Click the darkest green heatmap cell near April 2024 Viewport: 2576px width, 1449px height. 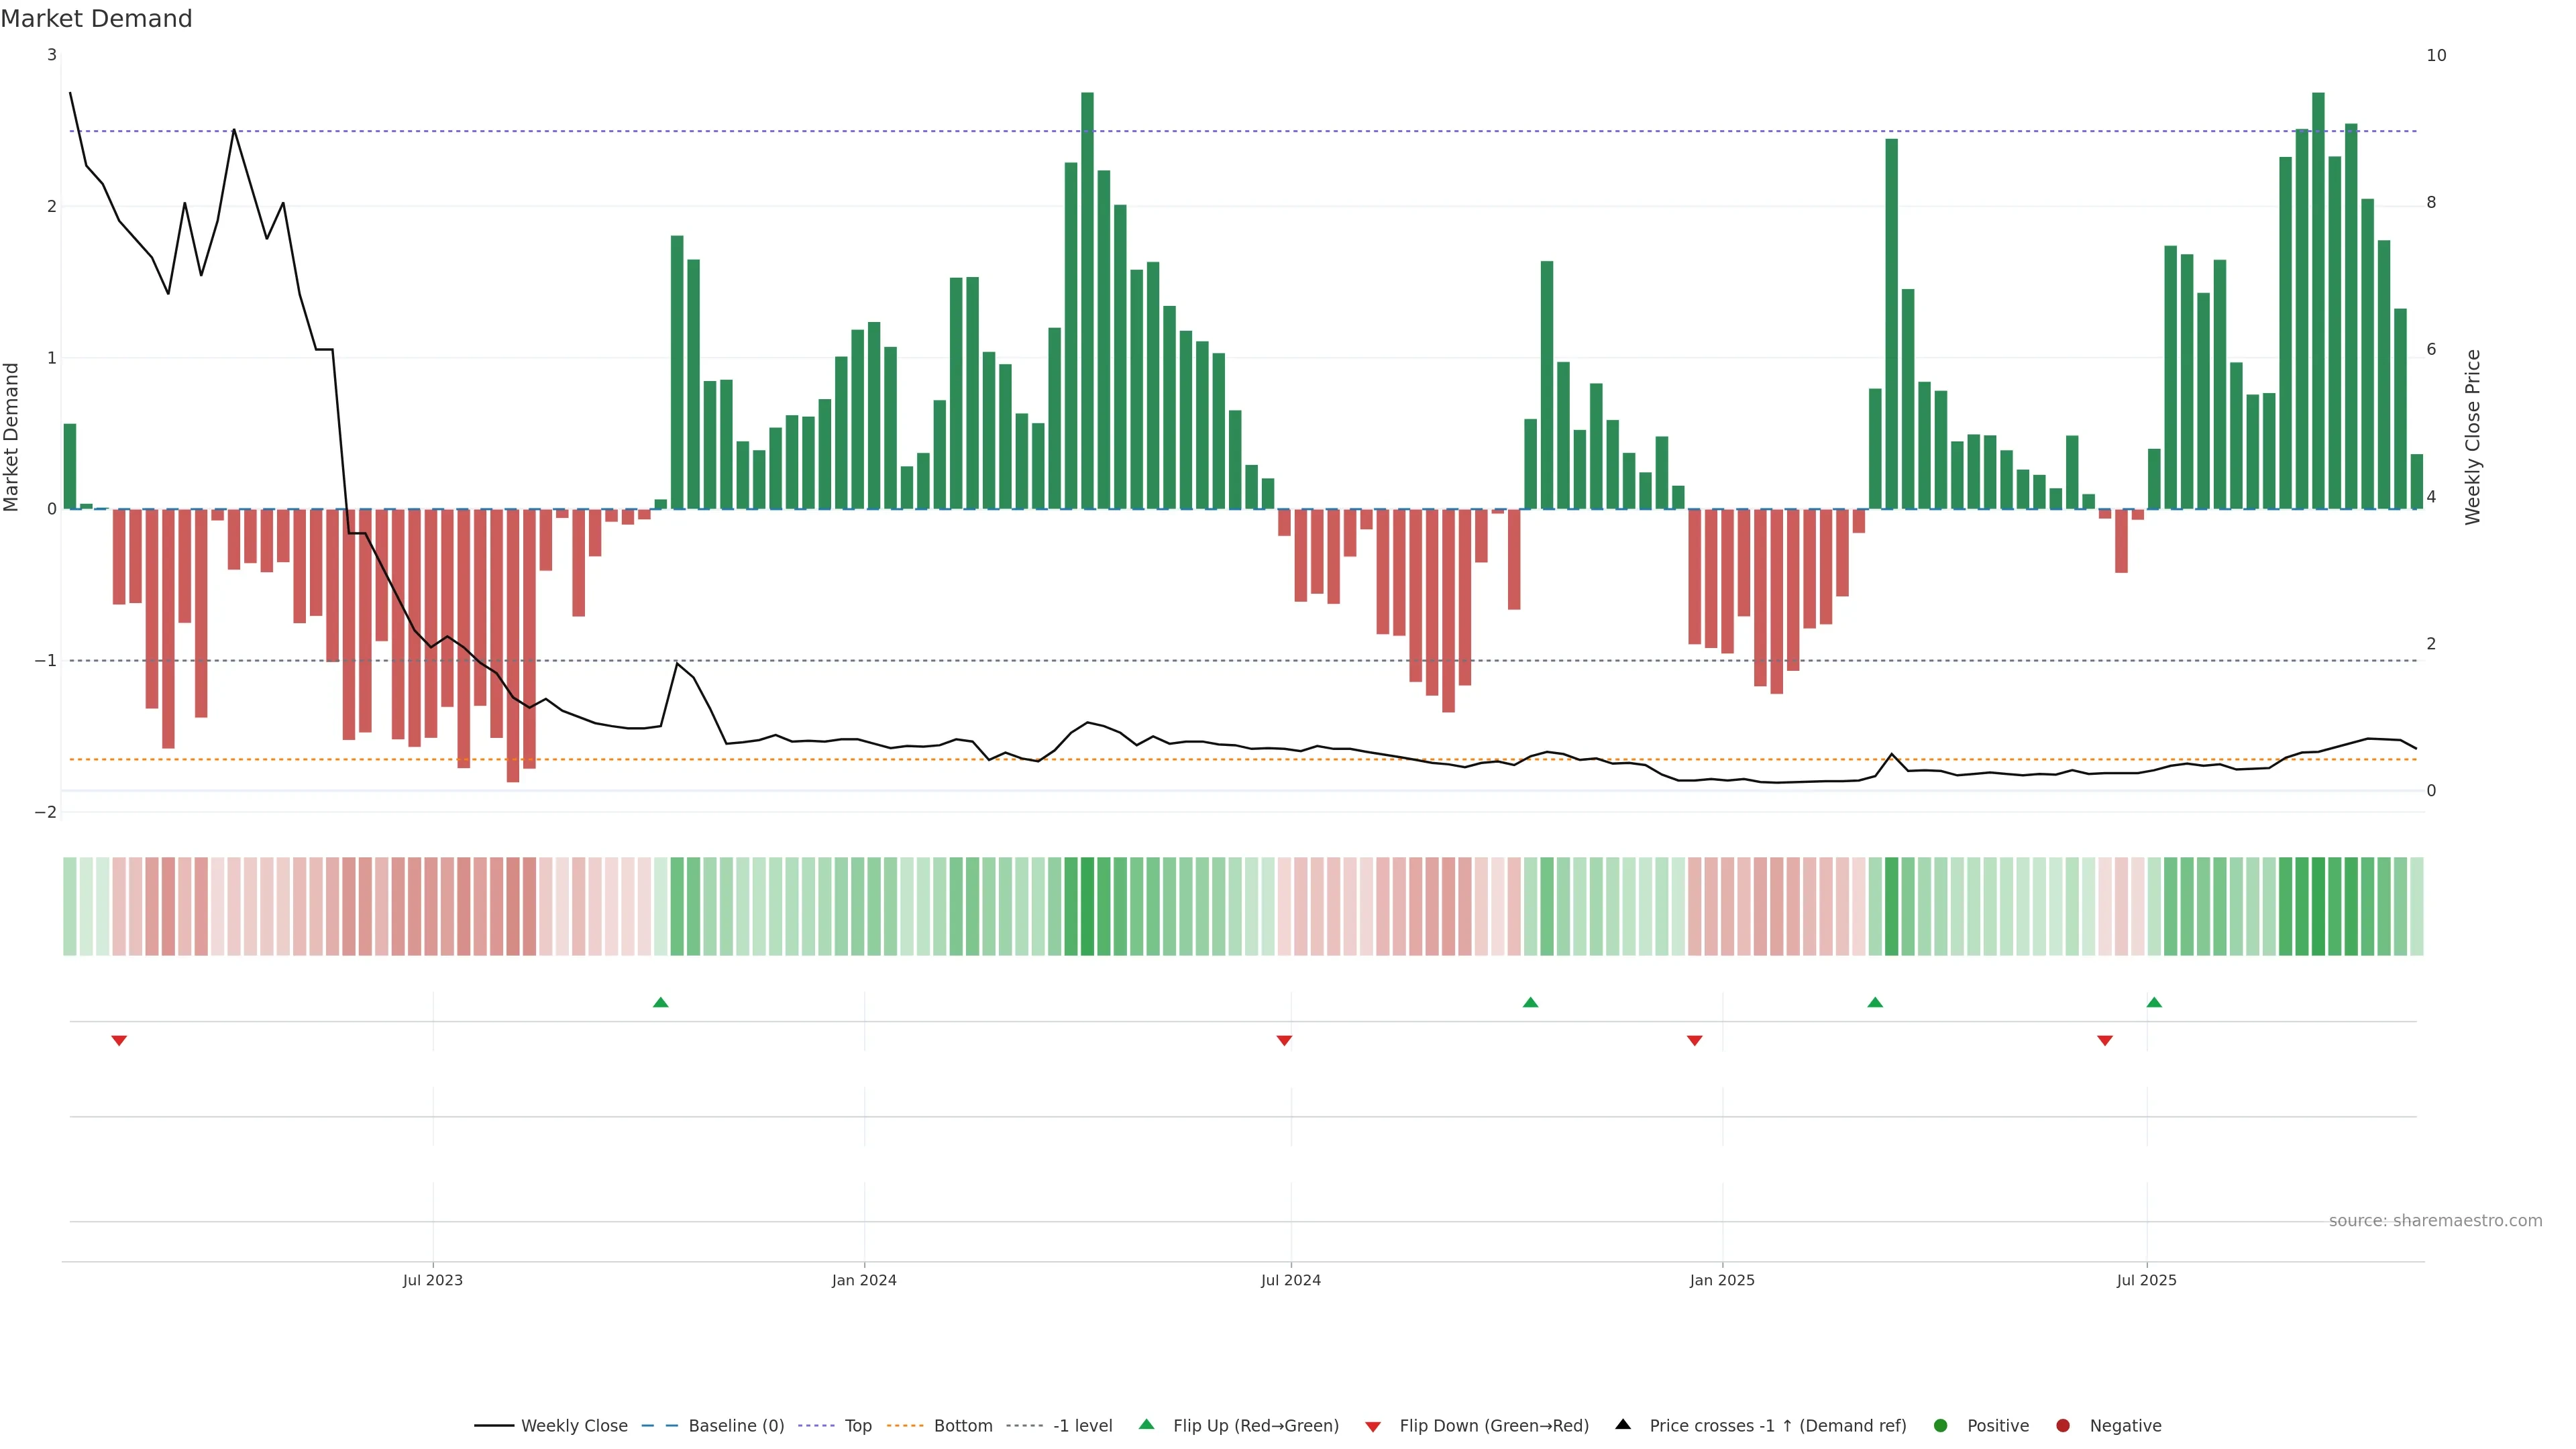coord(1087,906)
